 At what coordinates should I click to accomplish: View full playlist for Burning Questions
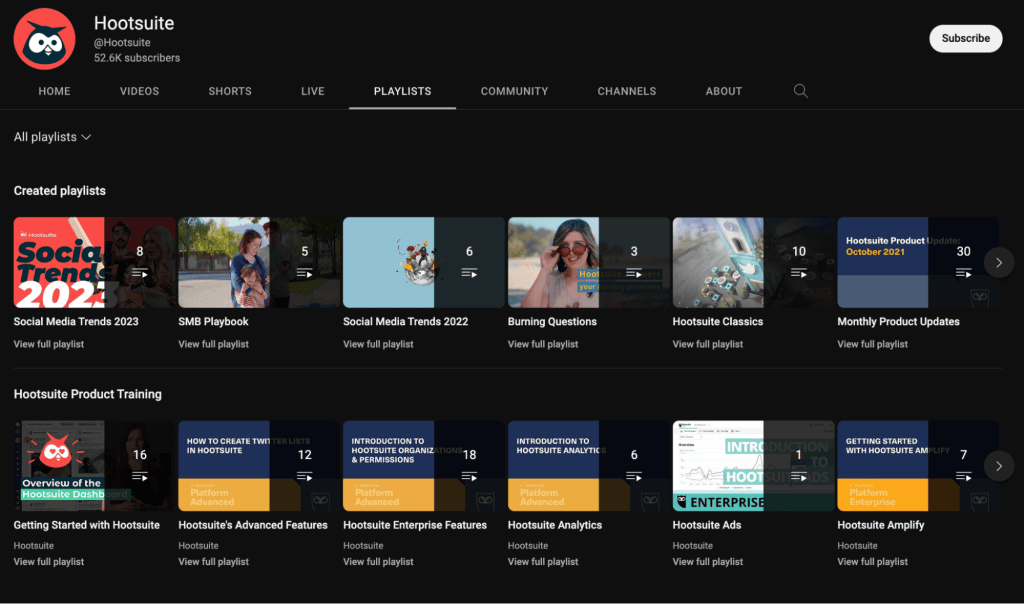pos(543,344)
